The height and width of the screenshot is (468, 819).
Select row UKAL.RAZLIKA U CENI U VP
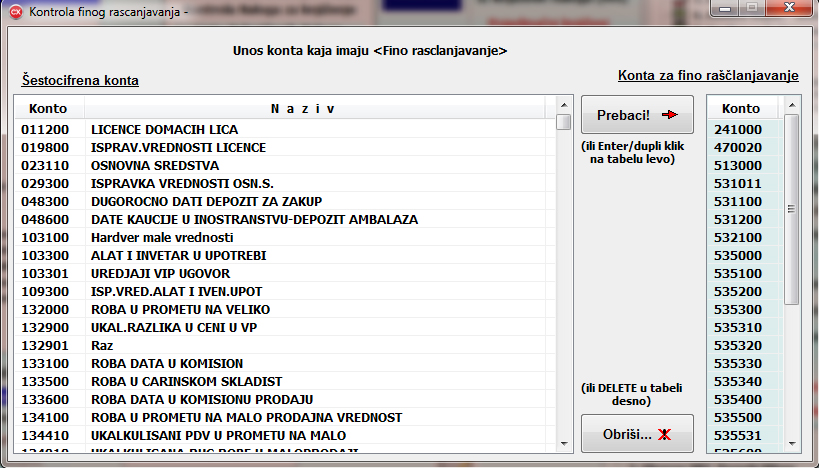(x=285, y=327)
